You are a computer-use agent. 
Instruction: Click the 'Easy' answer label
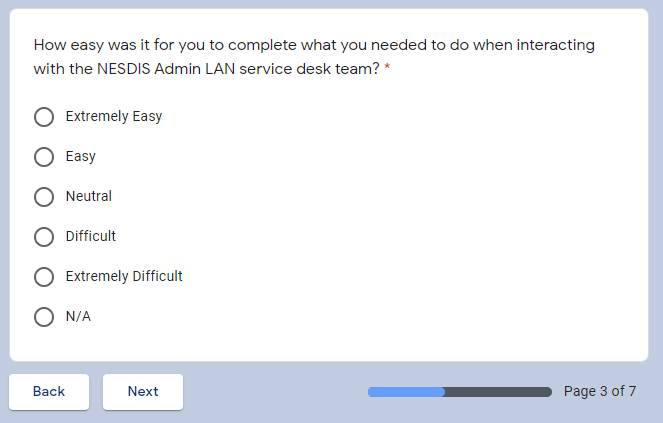point(81,156)
